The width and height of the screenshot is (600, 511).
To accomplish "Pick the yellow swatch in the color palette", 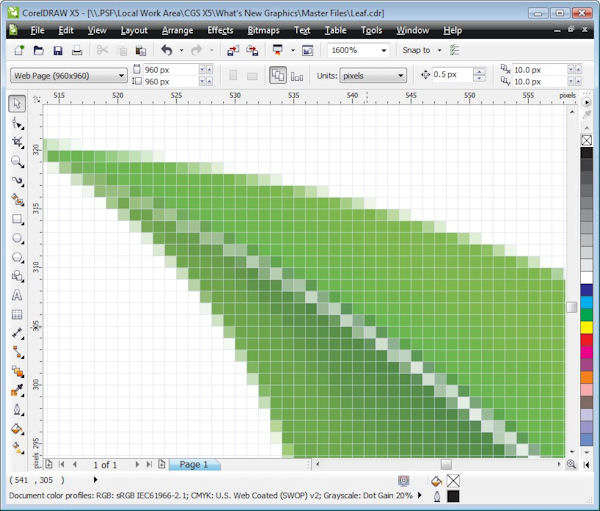I will [586, 328].
